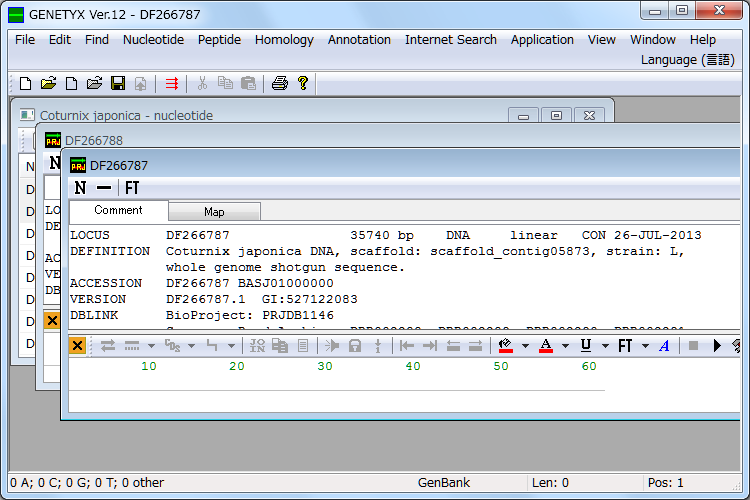Open dropdown arrow beside dashed line icon
Image resolution: width=750 pixels, height=500 pixels.
[151, 346]
